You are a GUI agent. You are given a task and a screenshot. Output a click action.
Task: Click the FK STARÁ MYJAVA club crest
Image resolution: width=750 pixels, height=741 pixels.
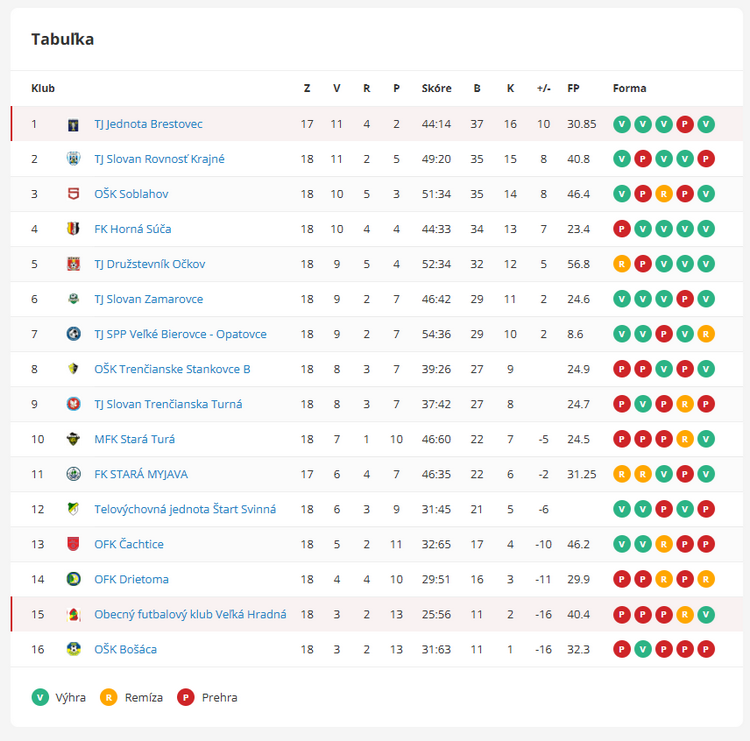point(73,474)
